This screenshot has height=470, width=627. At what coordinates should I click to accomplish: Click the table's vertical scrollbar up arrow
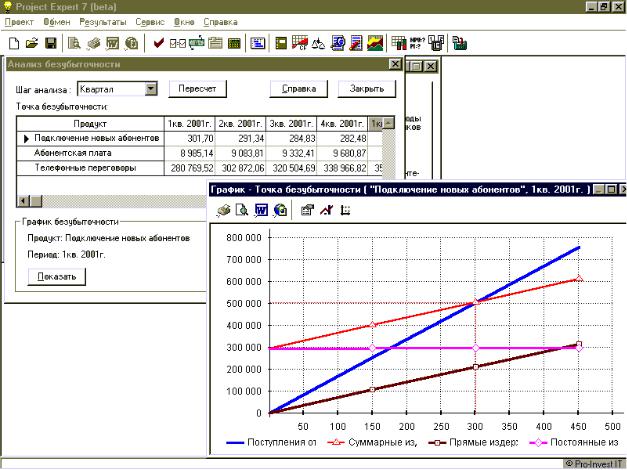(388, 123)
